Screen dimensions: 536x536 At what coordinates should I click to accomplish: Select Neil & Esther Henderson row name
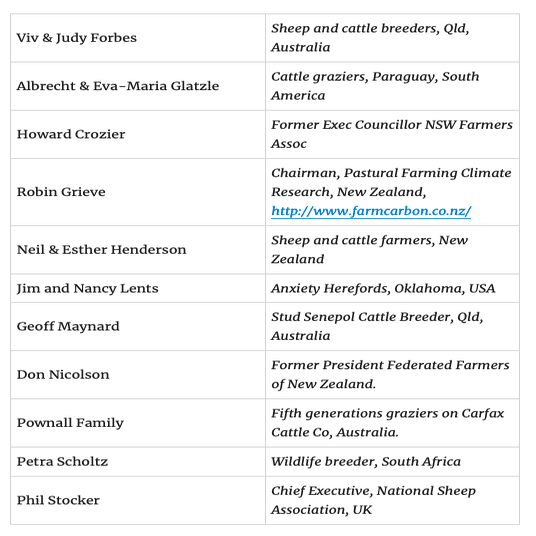pos(102,250)
